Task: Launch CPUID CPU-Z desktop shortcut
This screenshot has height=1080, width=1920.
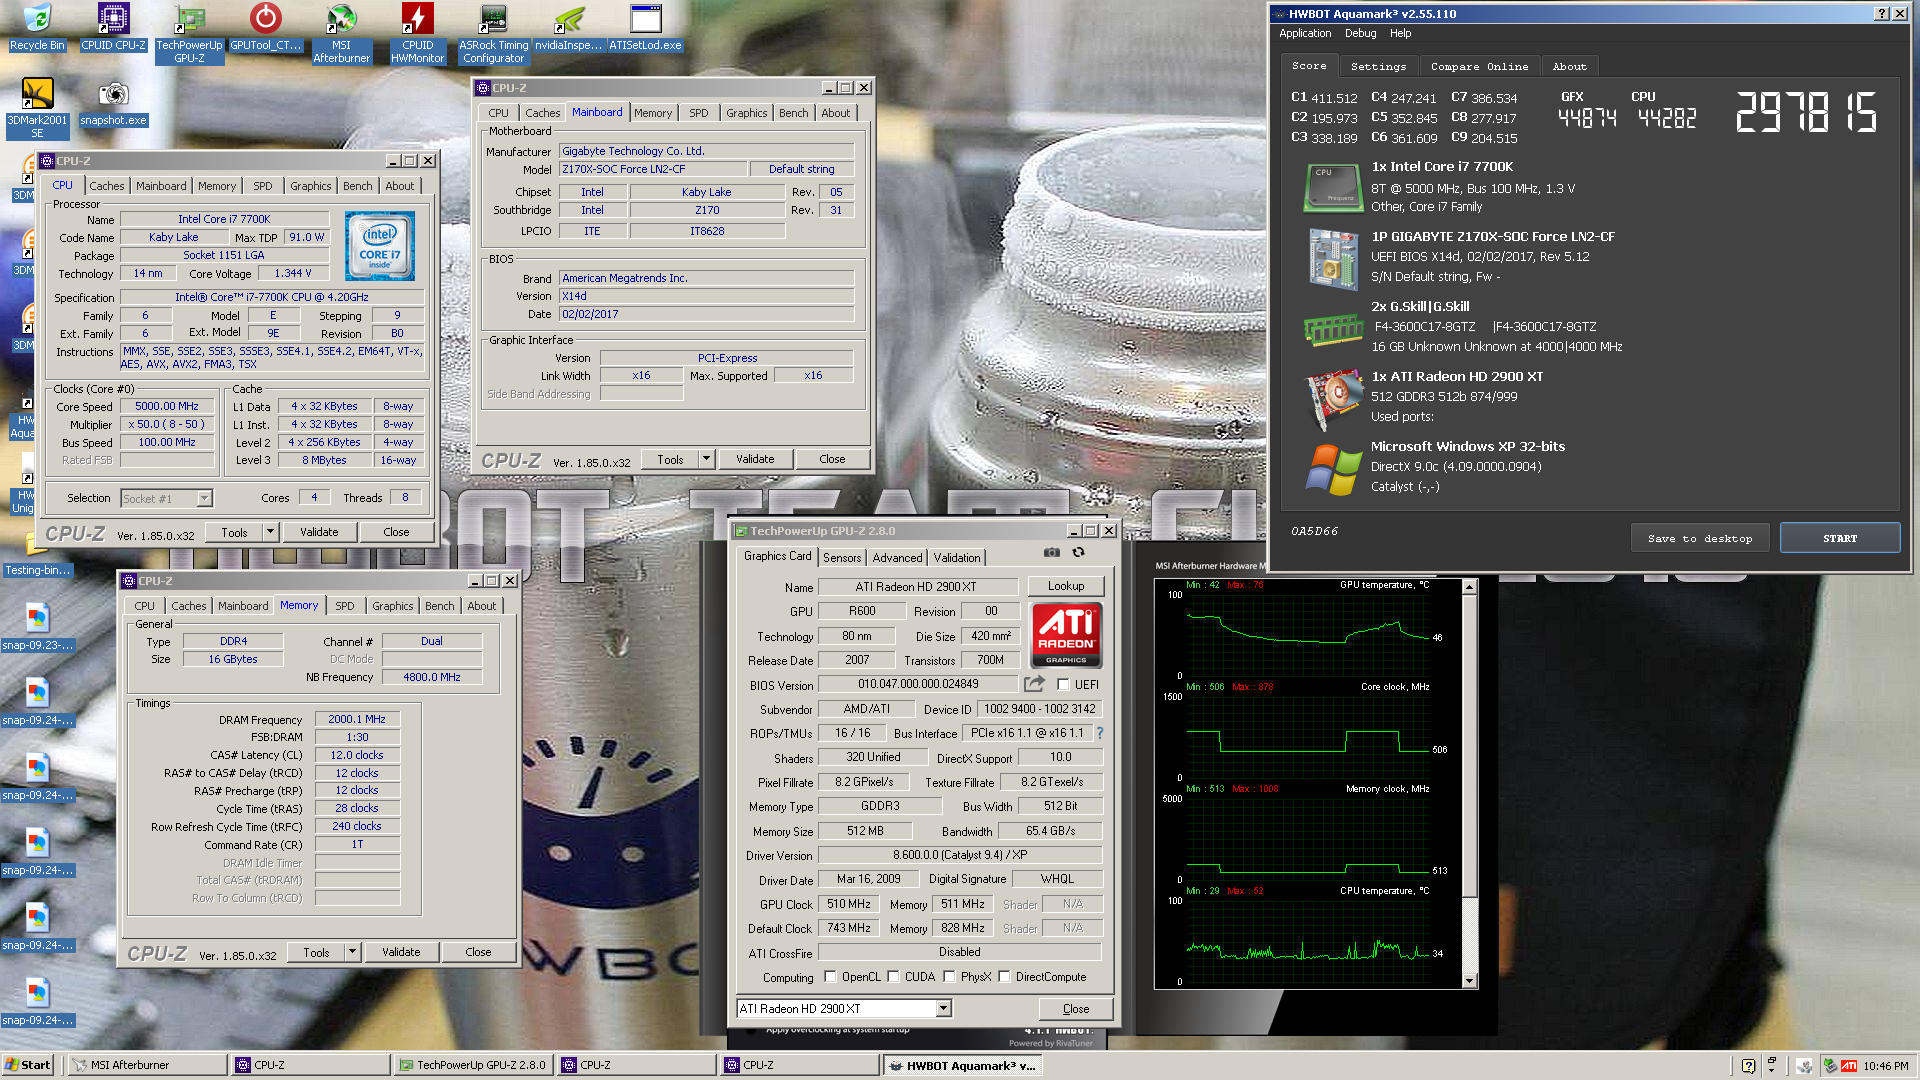Action: click(113, 27)
